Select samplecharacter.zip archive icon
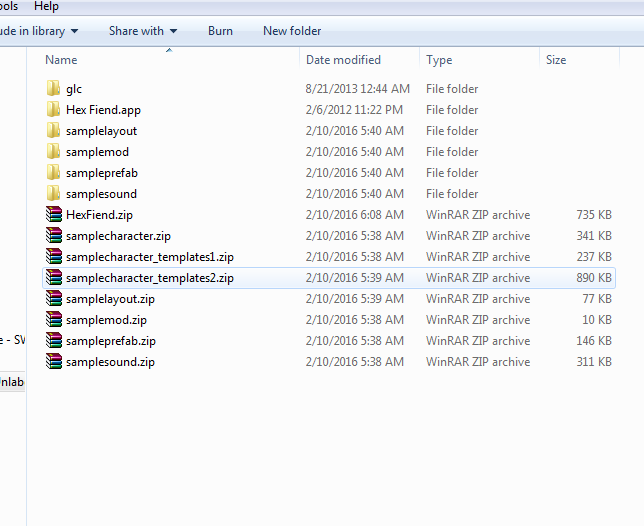Image resolution: width=644 pixels, height=526 pixels. (54, 235)
